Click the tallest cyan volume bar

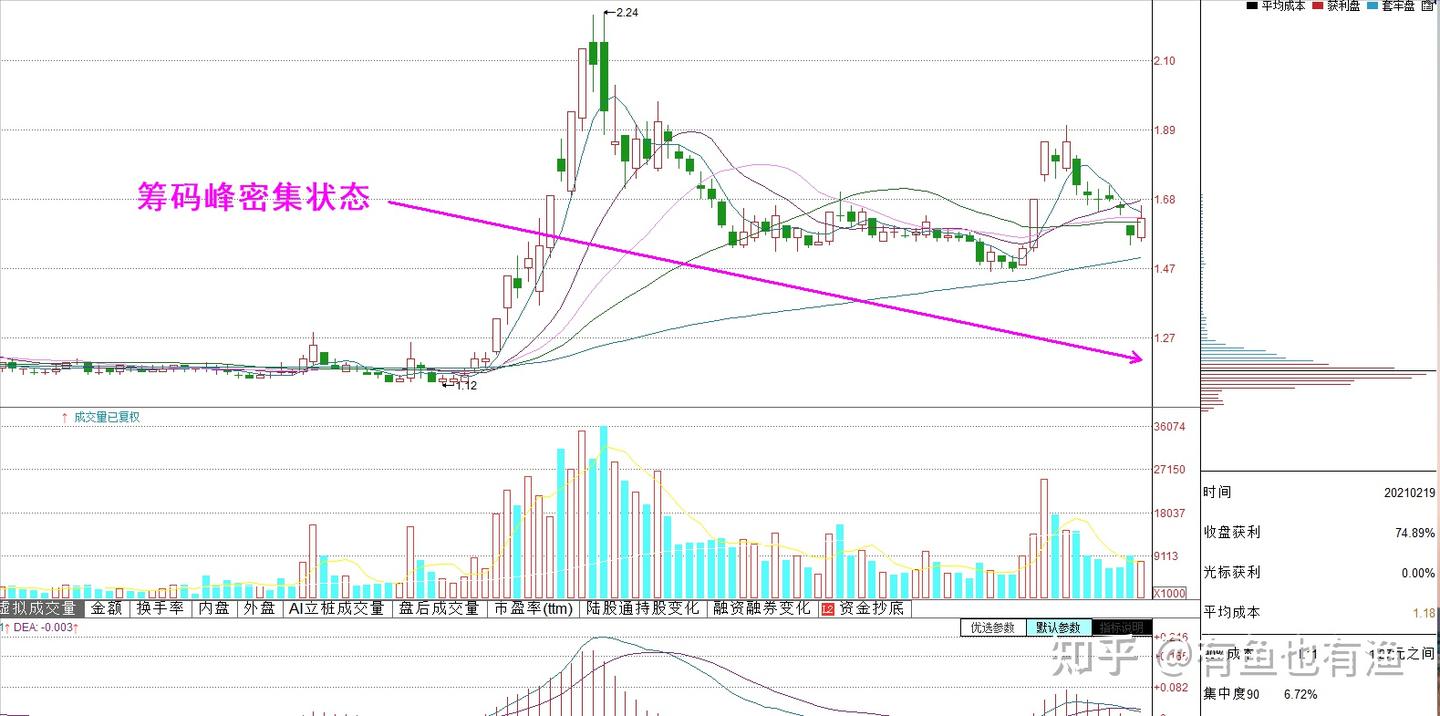[603, 512]
